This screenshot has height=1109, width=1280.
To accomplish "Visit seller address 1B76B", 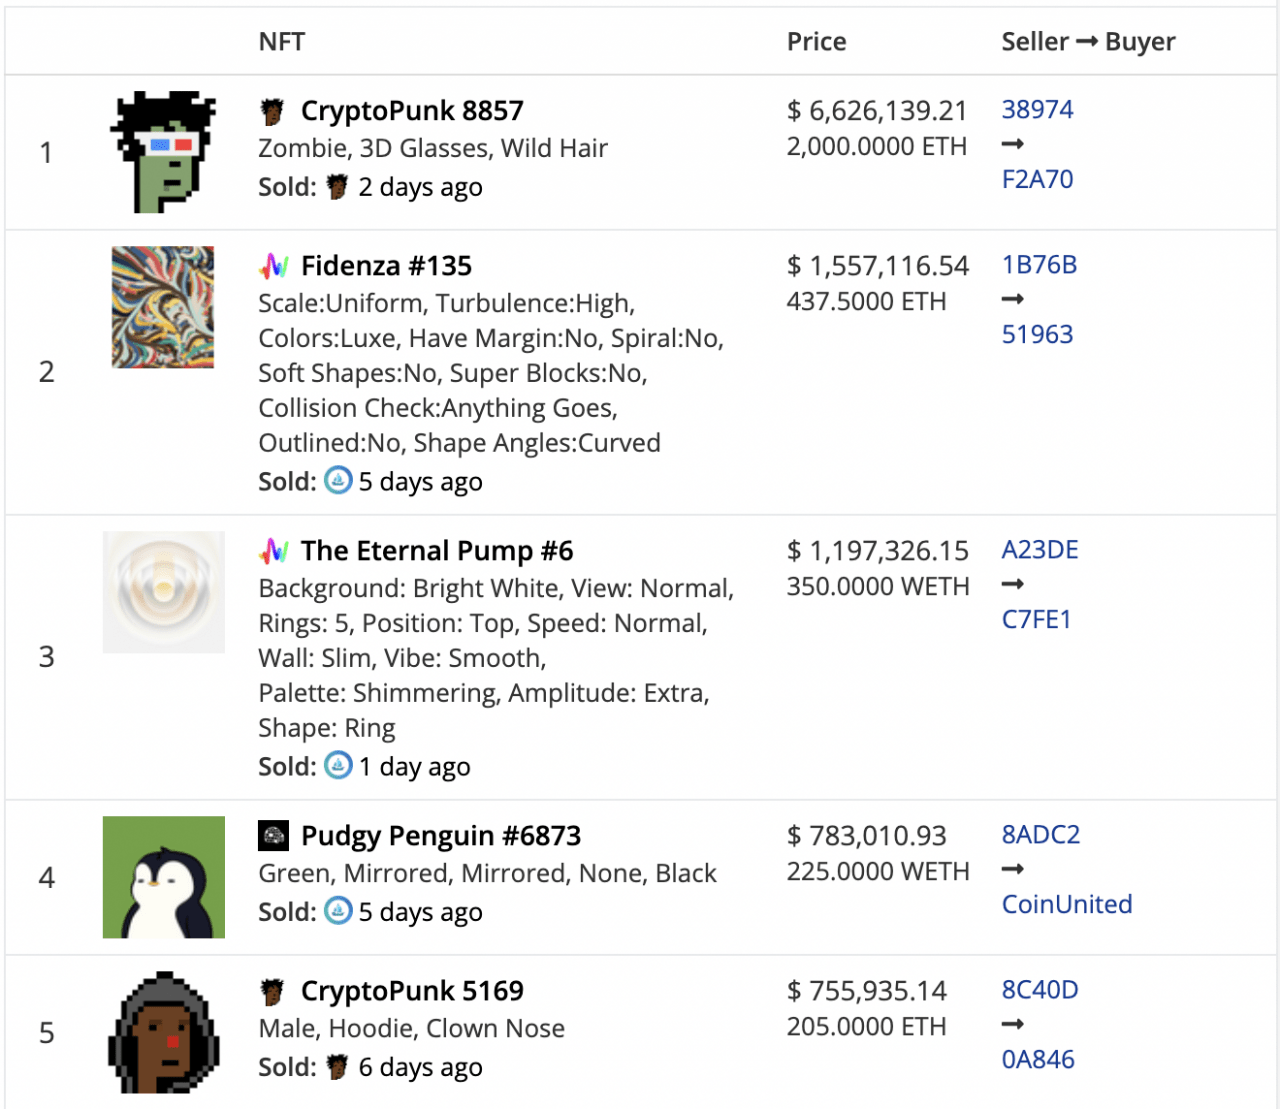I will 1039,265.
